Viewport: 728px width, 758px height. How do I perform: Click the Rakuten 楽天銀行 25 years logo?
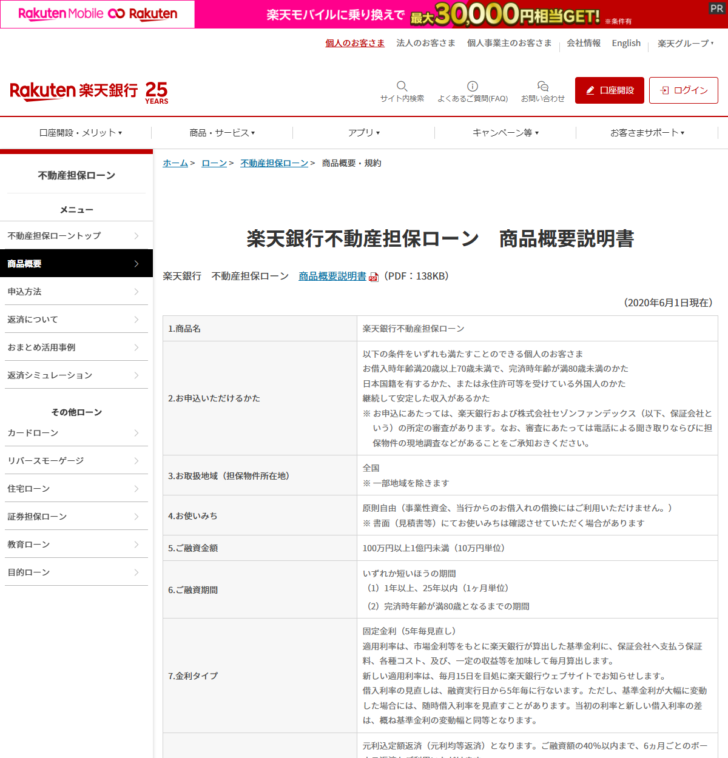(89, 91)
